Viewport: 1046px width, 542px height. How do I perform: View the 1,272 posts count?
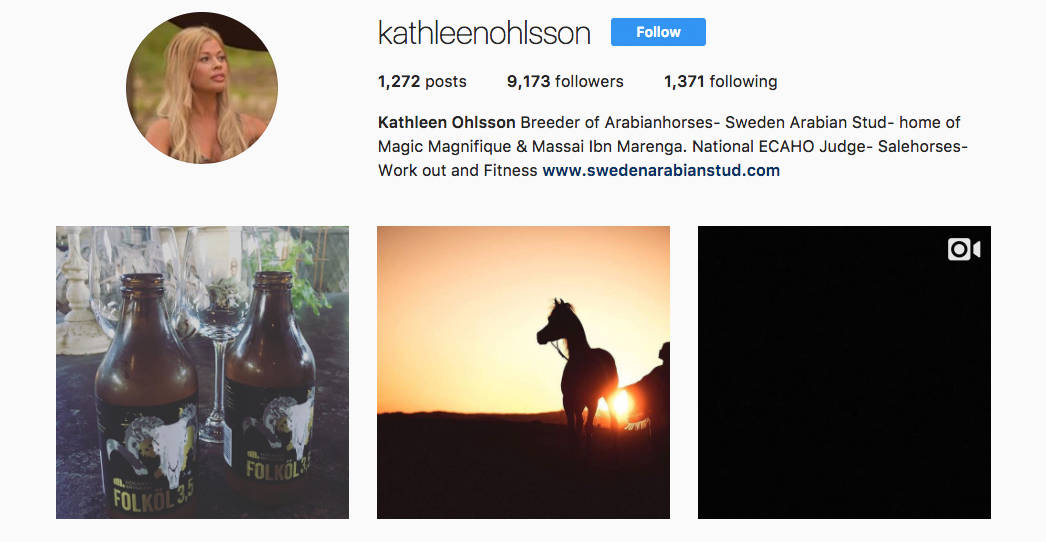tap(422, 81)
